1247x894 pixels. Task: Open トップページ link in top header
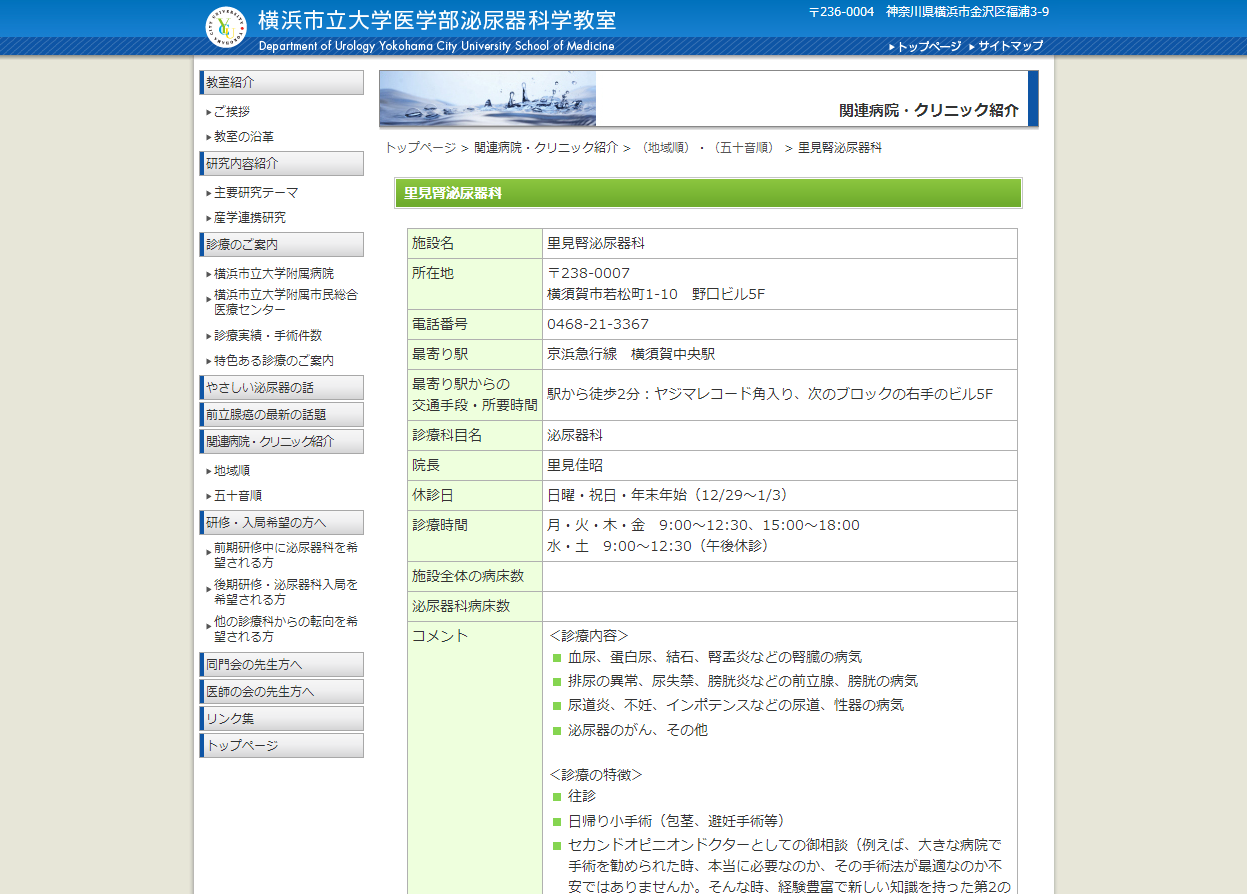928,46
